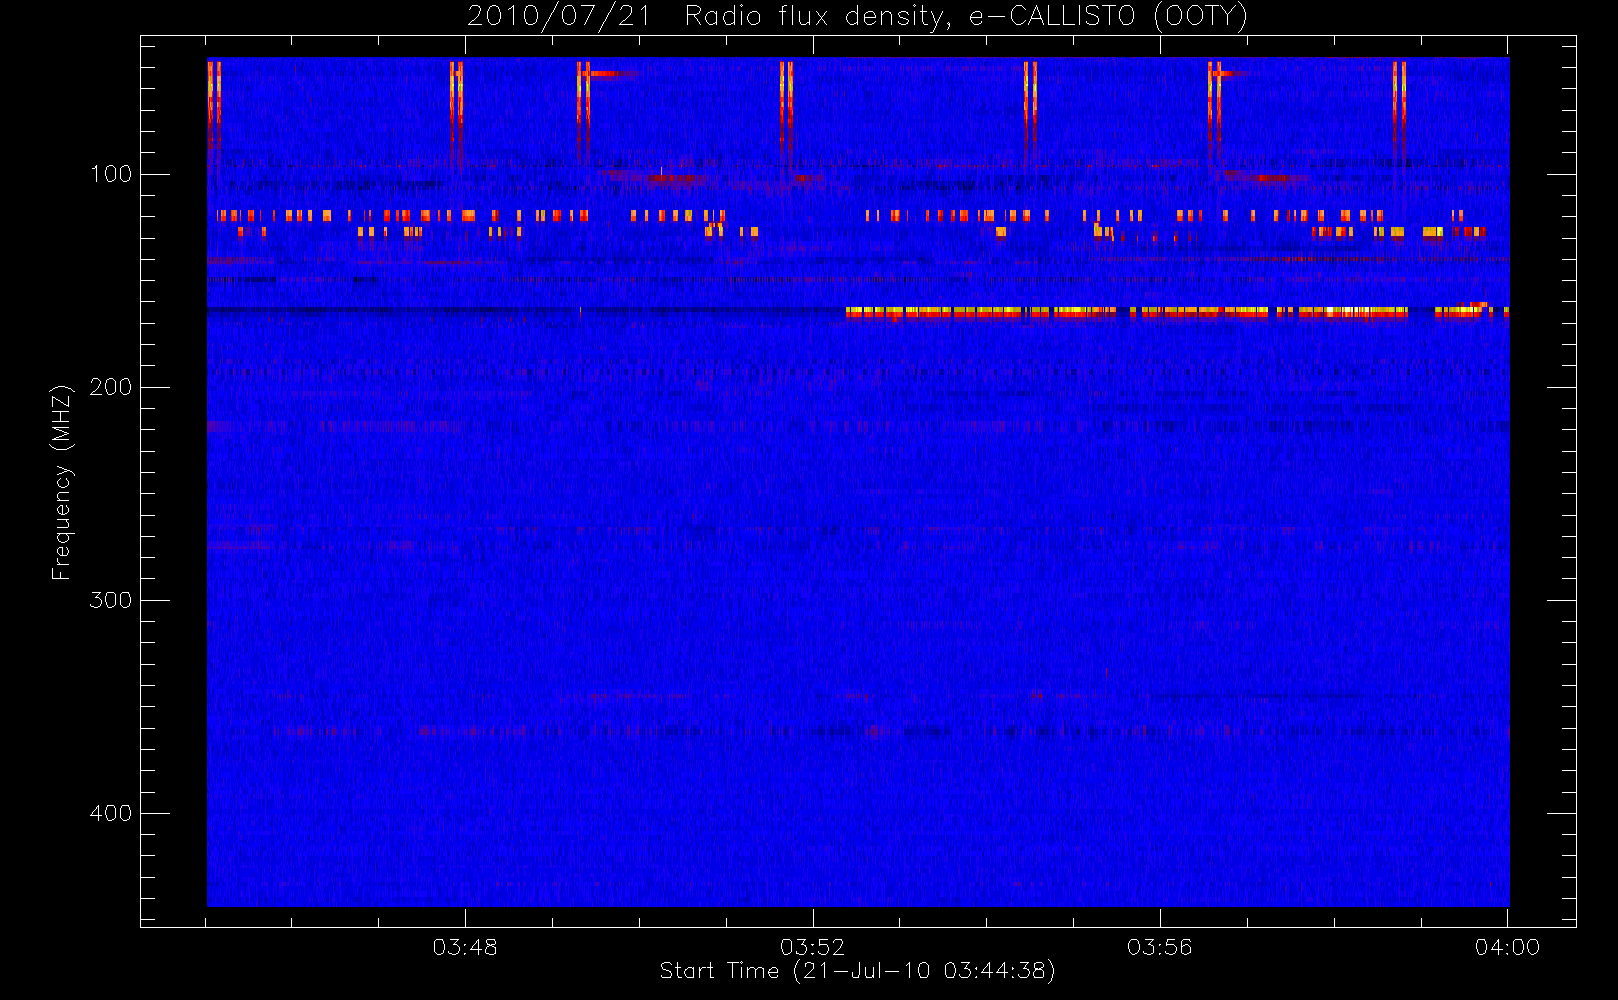Viewport: 1618px width, 1000px height.
Task: Click the 'Start Time (21-Jul-10 03:44:38)' label
Action: [x=857, y=971]
